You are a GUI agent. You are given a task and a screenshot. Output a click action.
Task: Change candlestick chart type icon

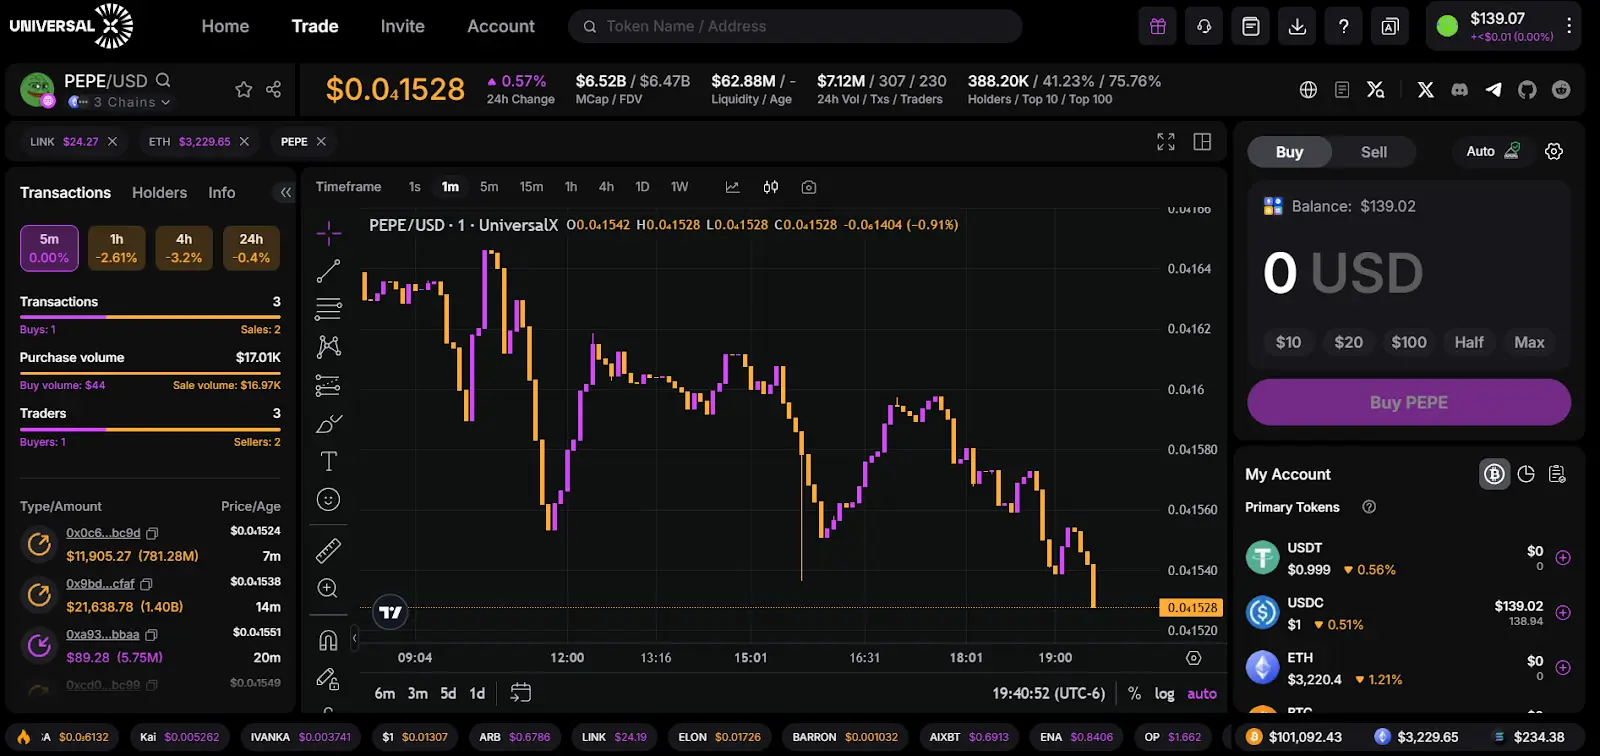771,187
